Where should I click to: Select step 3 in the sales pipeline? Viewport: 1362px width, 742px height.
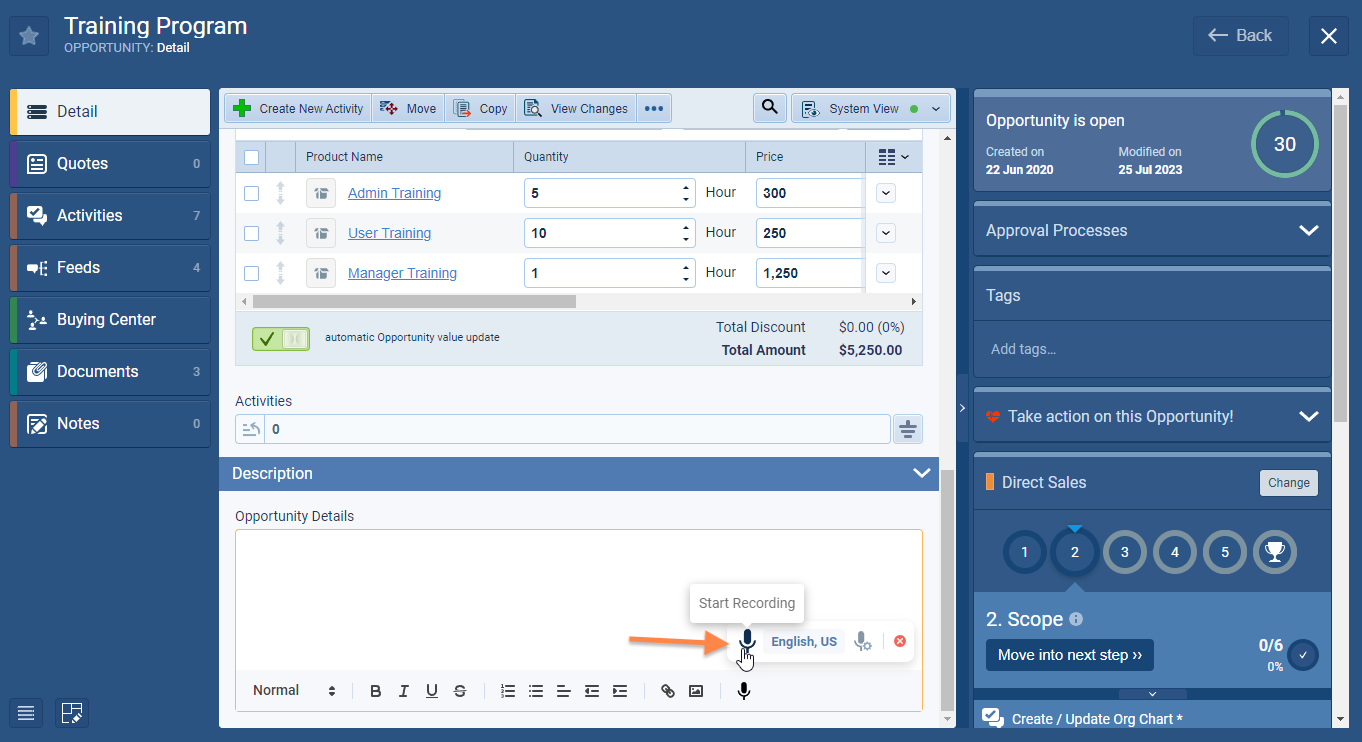click(x=1125, y=552)
